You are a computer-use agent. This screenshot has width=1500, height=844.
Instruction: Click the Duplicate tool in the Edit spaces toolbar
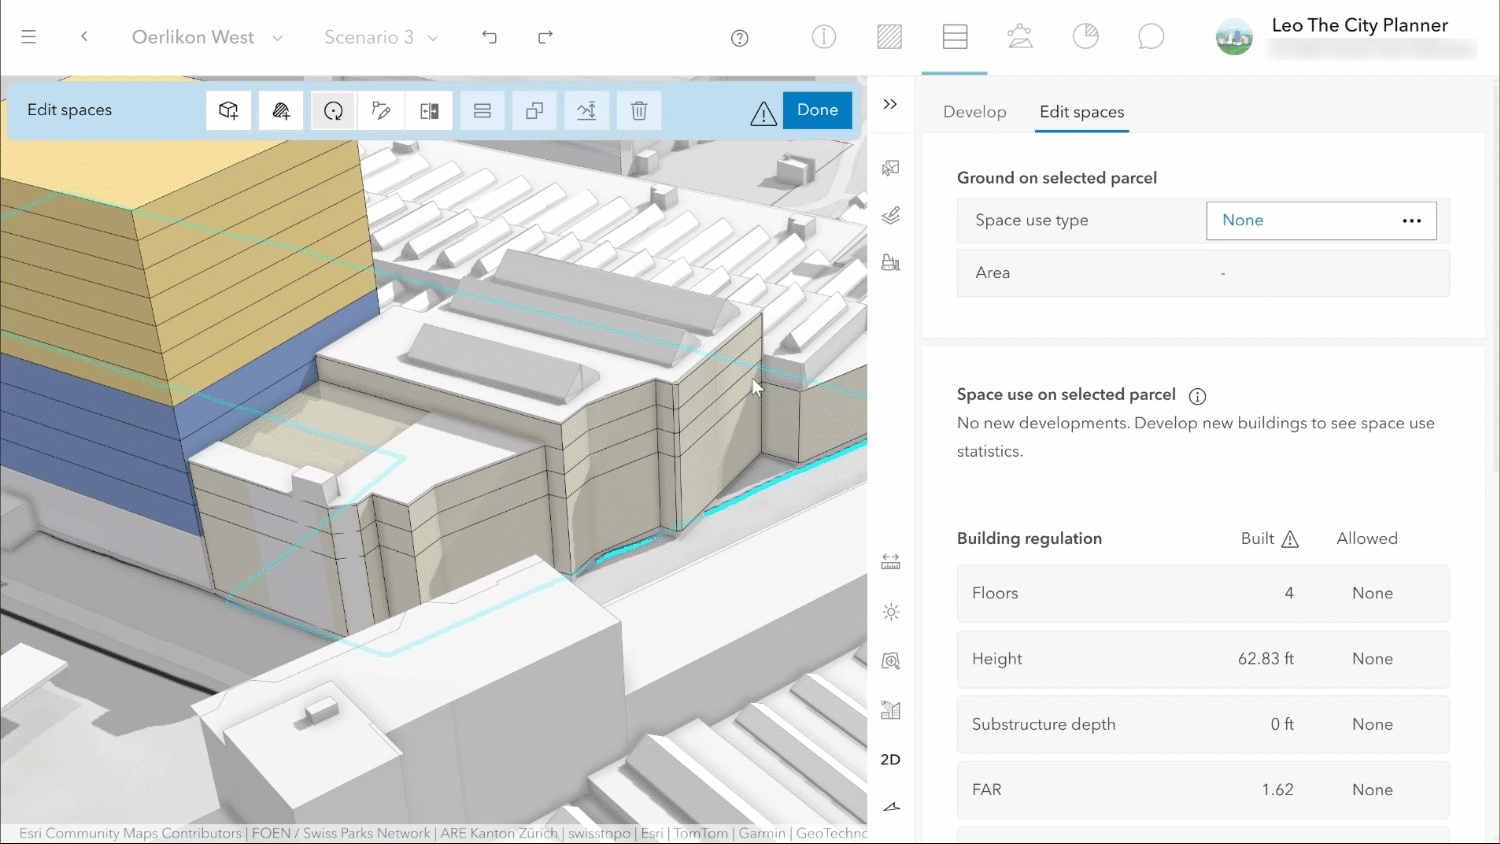(534, 110)
